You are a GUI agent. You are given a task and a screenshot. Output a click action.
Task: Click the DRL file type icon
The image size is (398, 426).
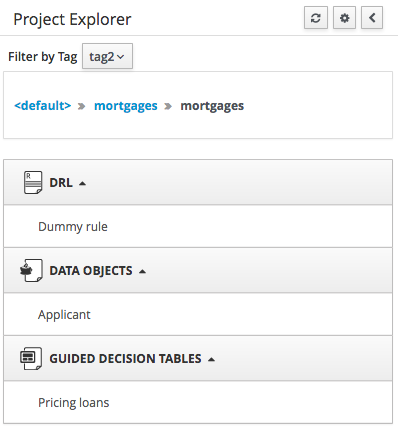coord(33,182)
